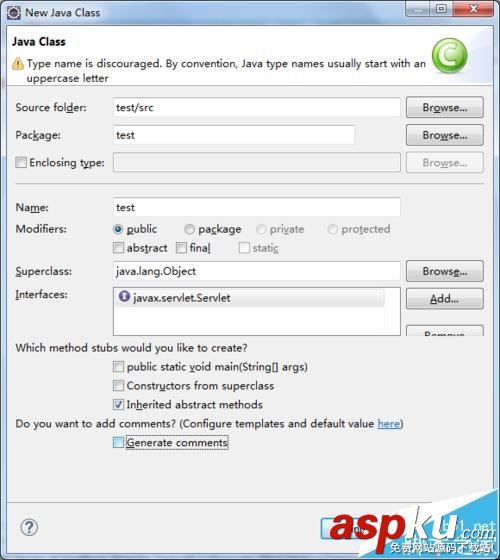Click Add to add an interface
The image size is (500, 560).
pyautogui.click(x=445, y=299)
